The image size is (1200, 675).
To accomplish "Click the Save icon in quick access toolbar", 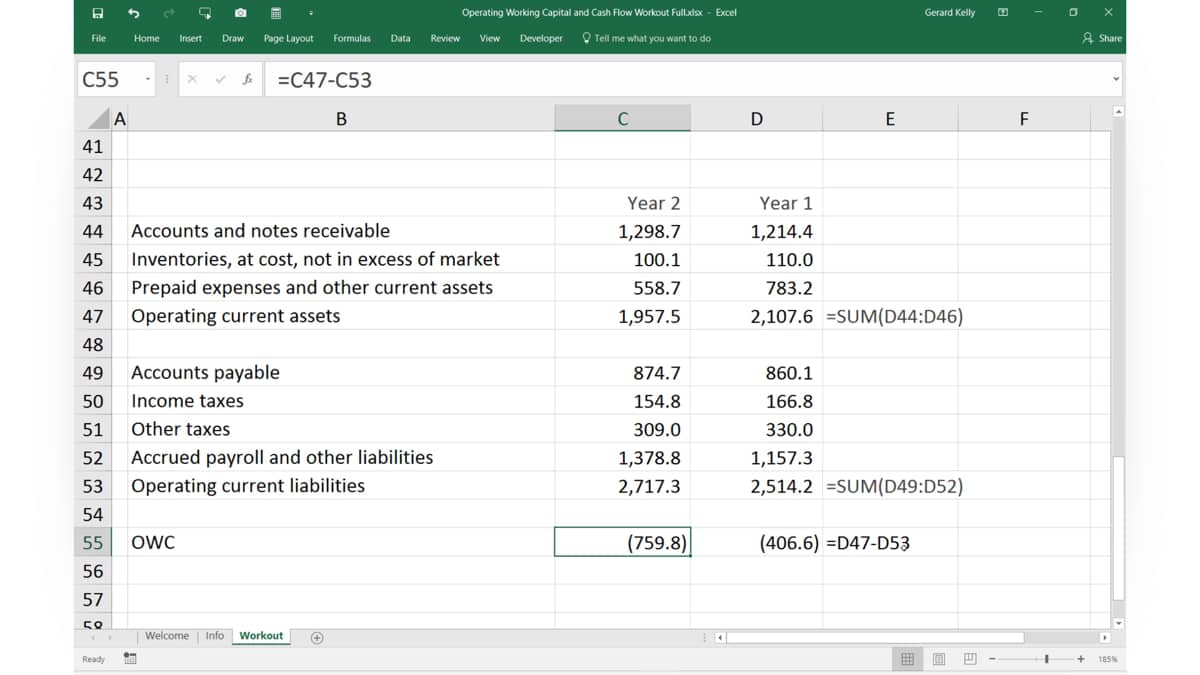I will point(98,13).
